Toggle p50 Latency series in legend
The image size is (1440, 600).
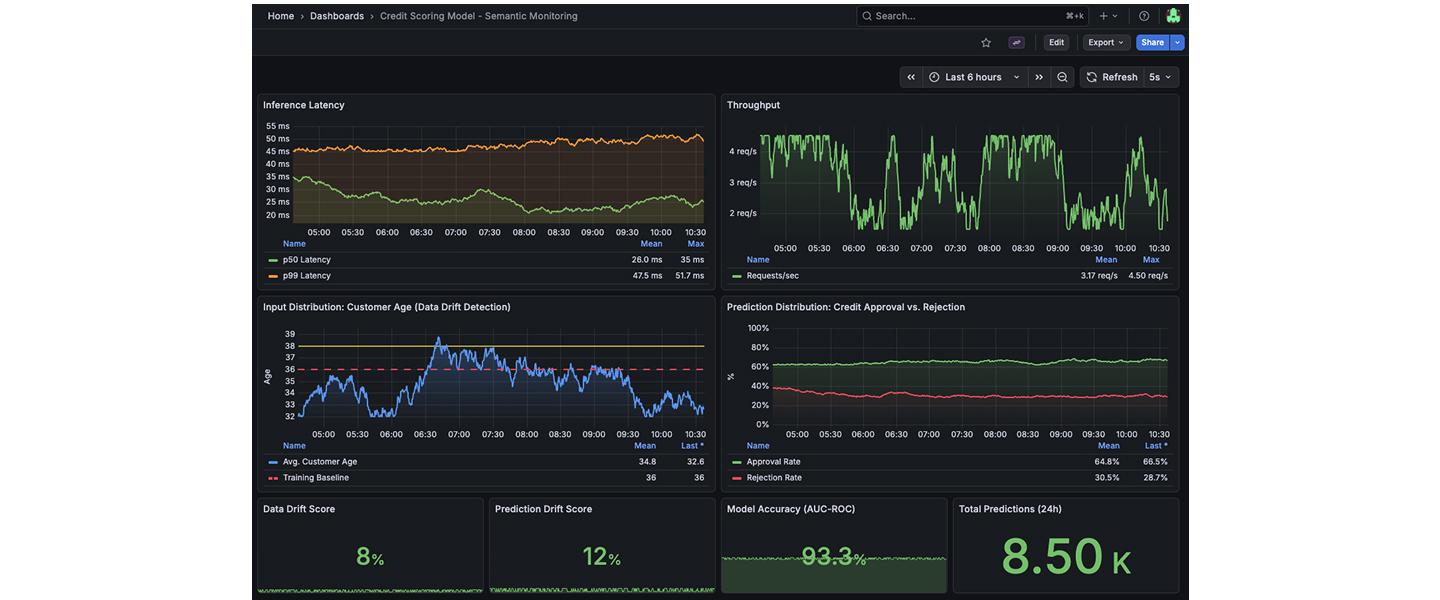pyautogui.click(x=306, y=260)
